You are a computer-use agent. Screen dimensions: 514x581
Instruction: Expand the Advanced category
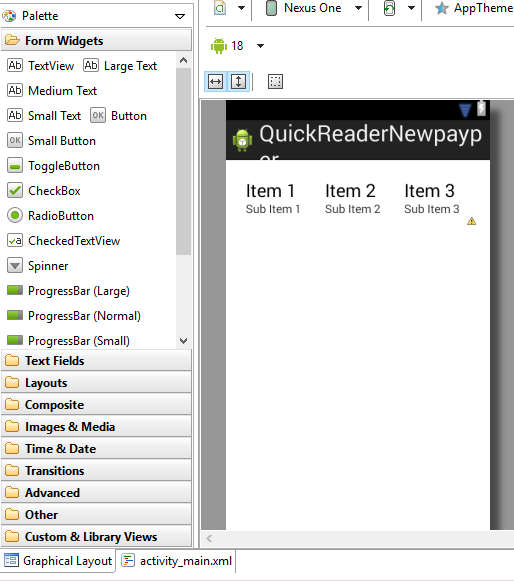(x=96, y=492)
